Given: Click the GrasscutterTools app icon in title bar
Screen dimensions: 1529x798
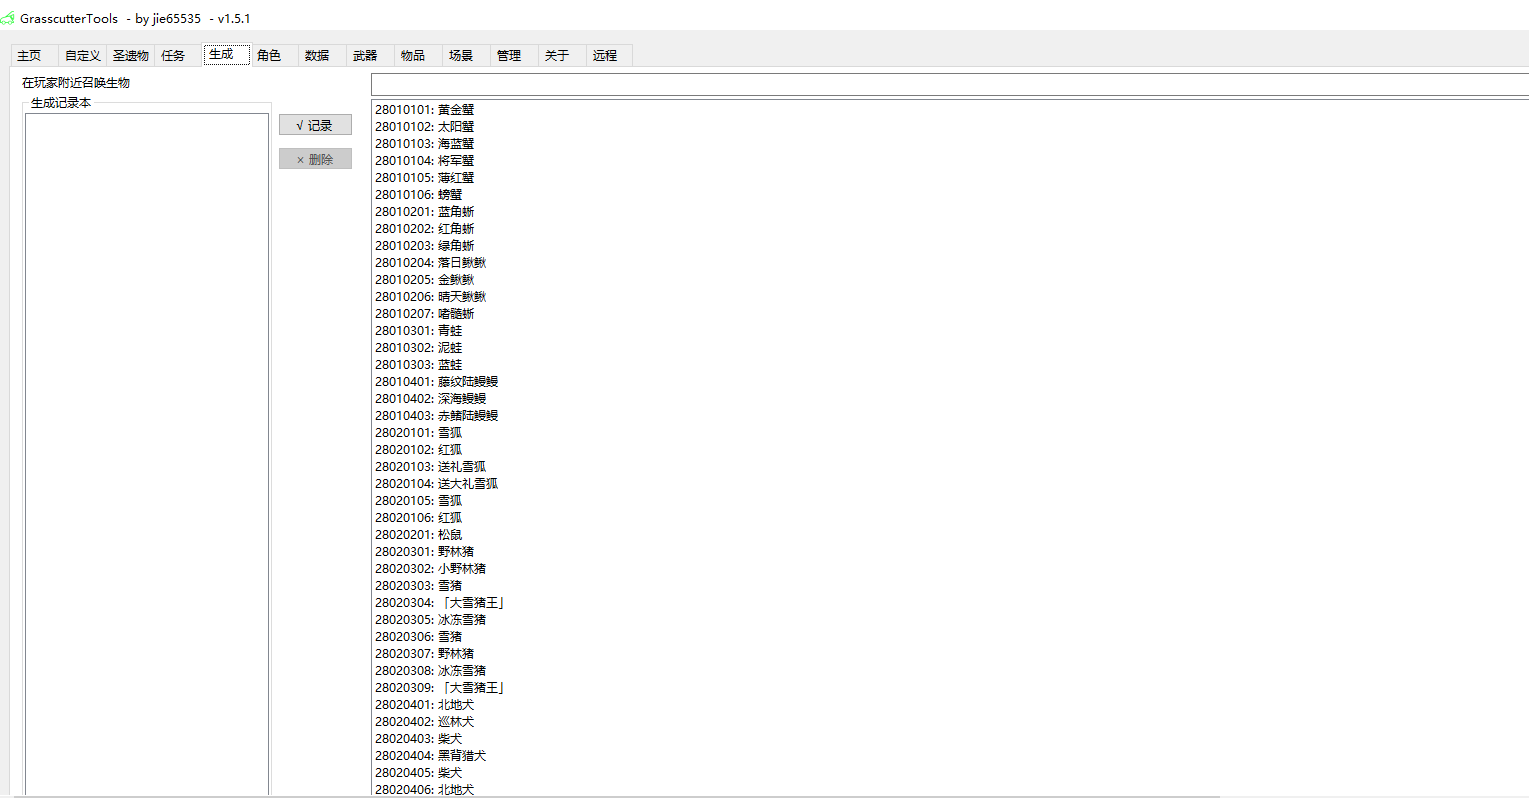Looking at the screenshot, I should [8, 19].
